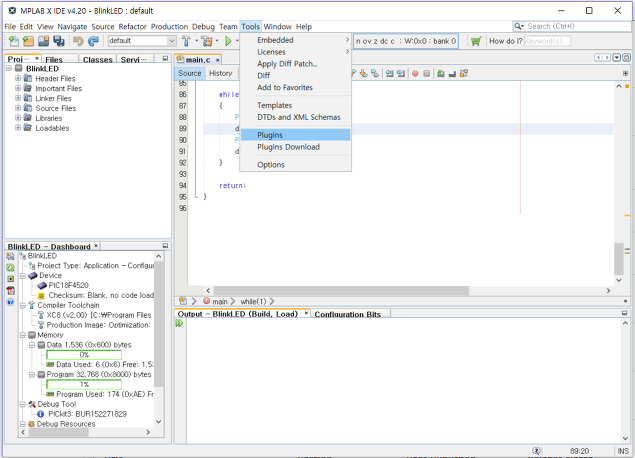Viewport: 635px width, 458px height.
Task: Open the Clean and Build dropdown arrow
Action: tap(217, 41)
